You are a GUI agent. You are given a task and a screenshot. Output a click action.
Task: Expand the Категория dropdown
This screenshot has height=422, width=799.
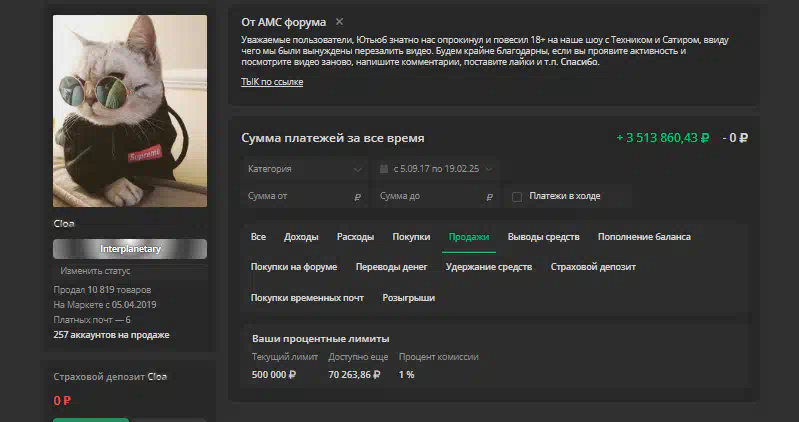click(x=304, y=169)
